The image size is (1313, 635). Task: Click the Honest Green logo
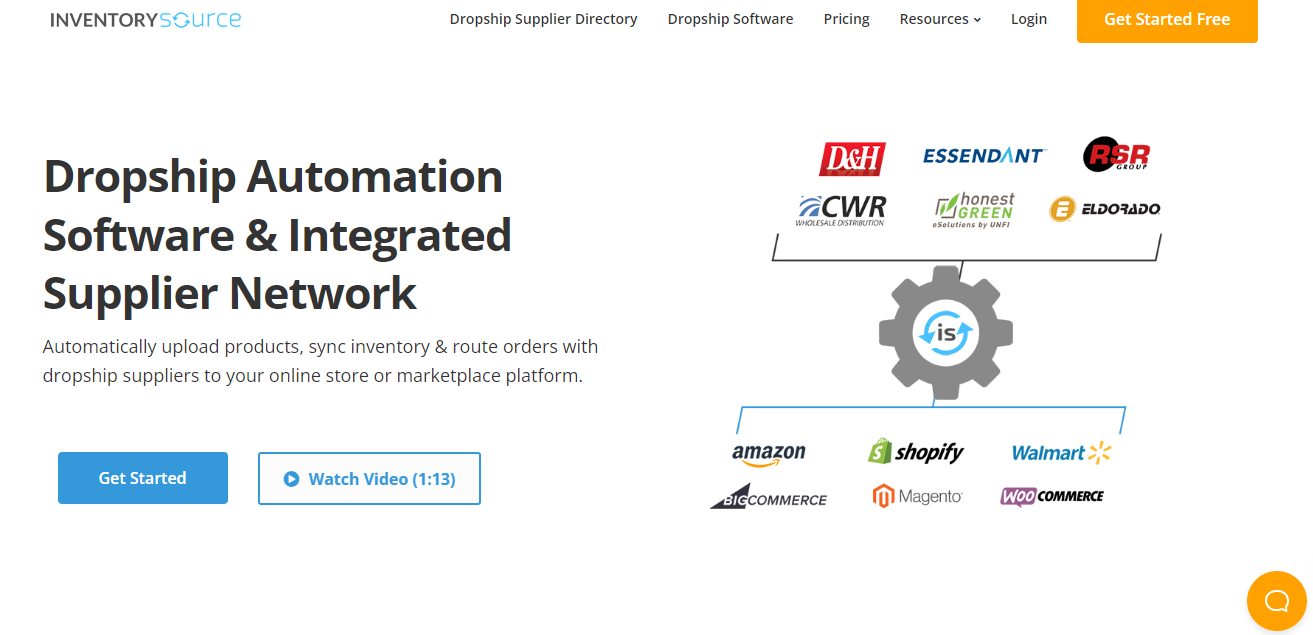coord(973,211)
